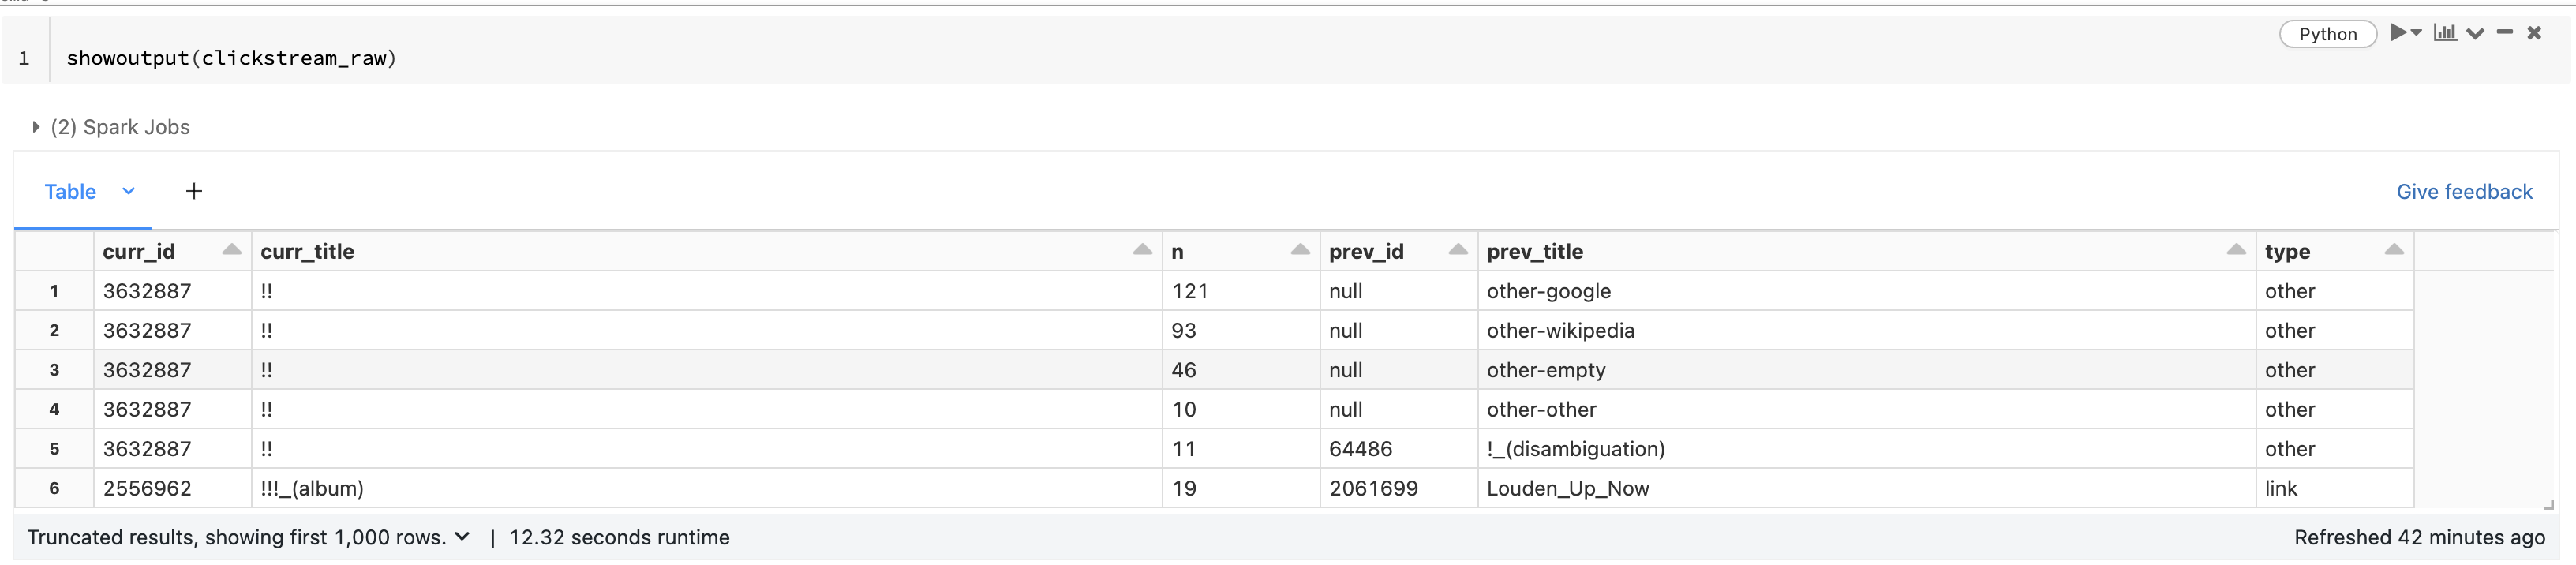Open the Table tab dropdown chevron

point(129,191)
